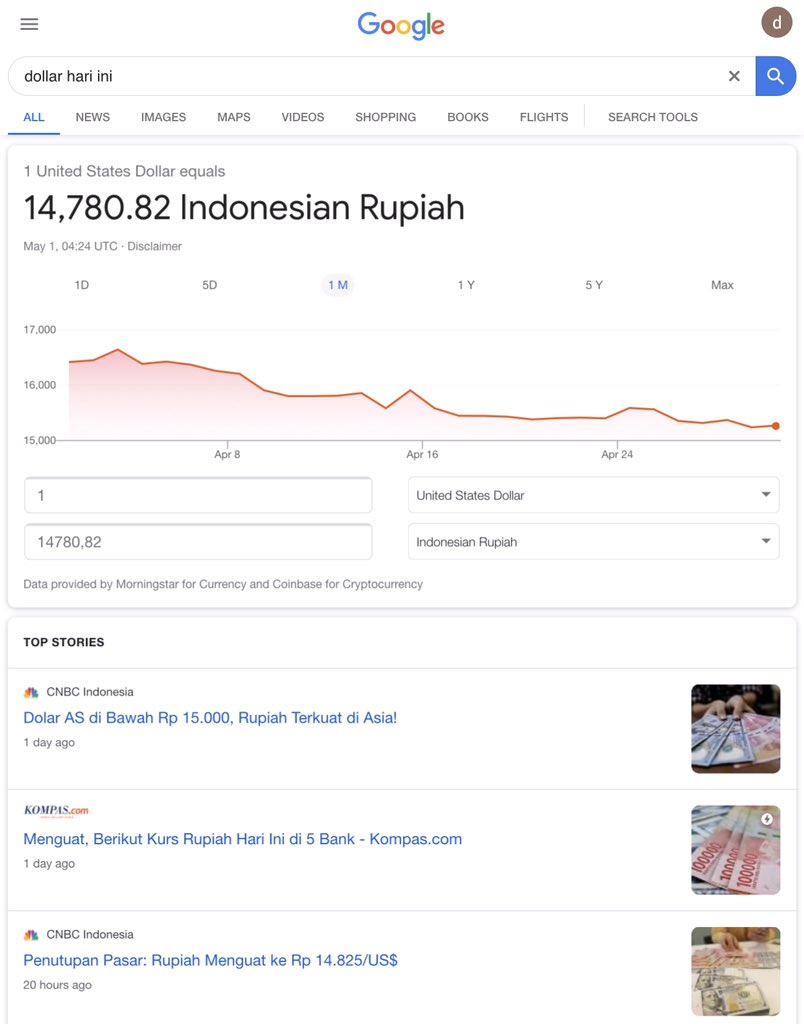
Task: Click the amount field containing 14780,82
Action: coord(199,541)
